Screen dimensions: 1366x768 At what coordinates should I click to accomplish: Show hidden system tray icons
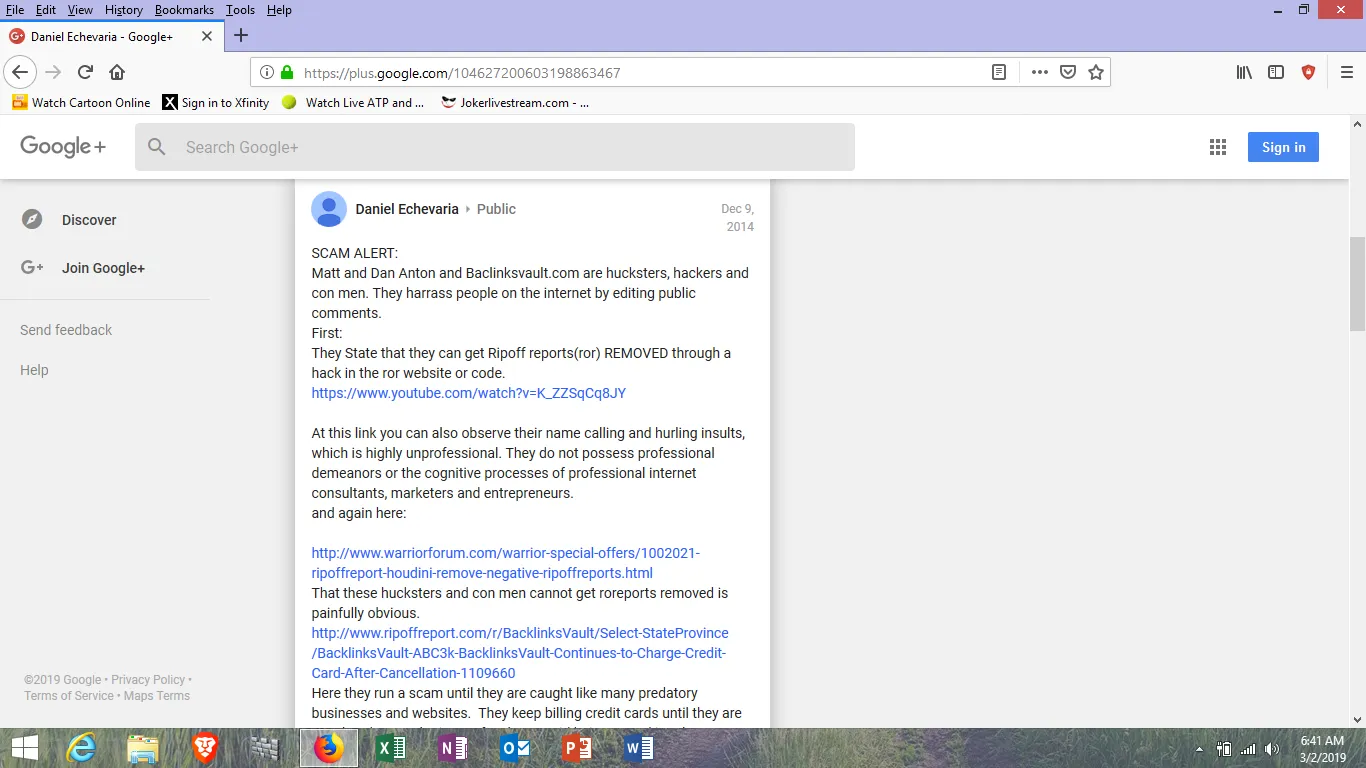[1199, 749]
